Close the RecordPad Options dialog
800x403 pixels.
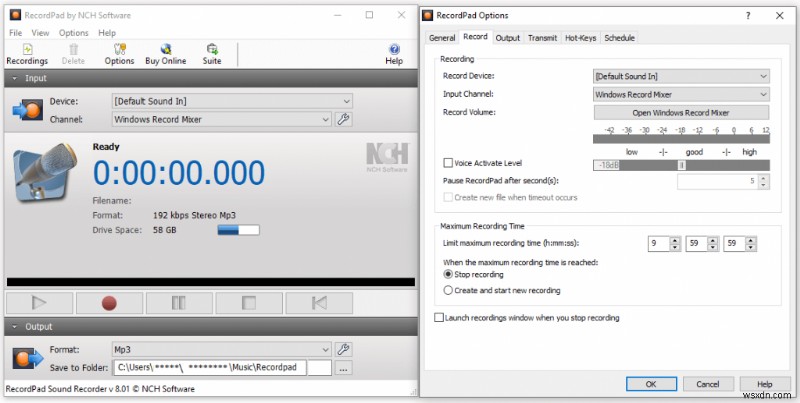click(x=779, y=16)
